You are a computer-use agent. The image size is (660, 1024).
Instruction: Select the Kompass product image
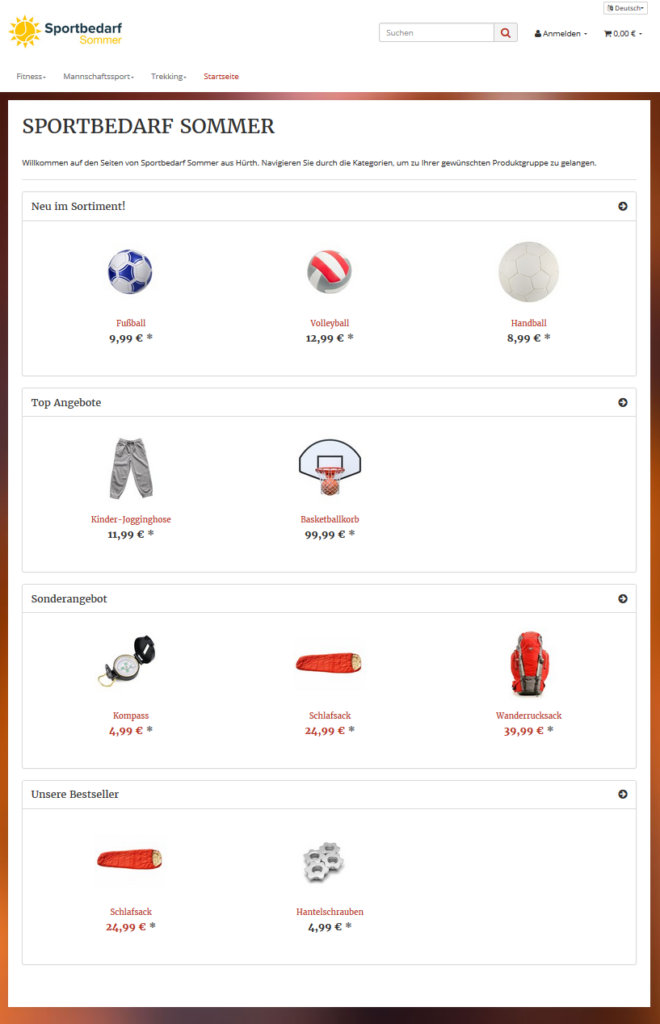tap(127, 661)
